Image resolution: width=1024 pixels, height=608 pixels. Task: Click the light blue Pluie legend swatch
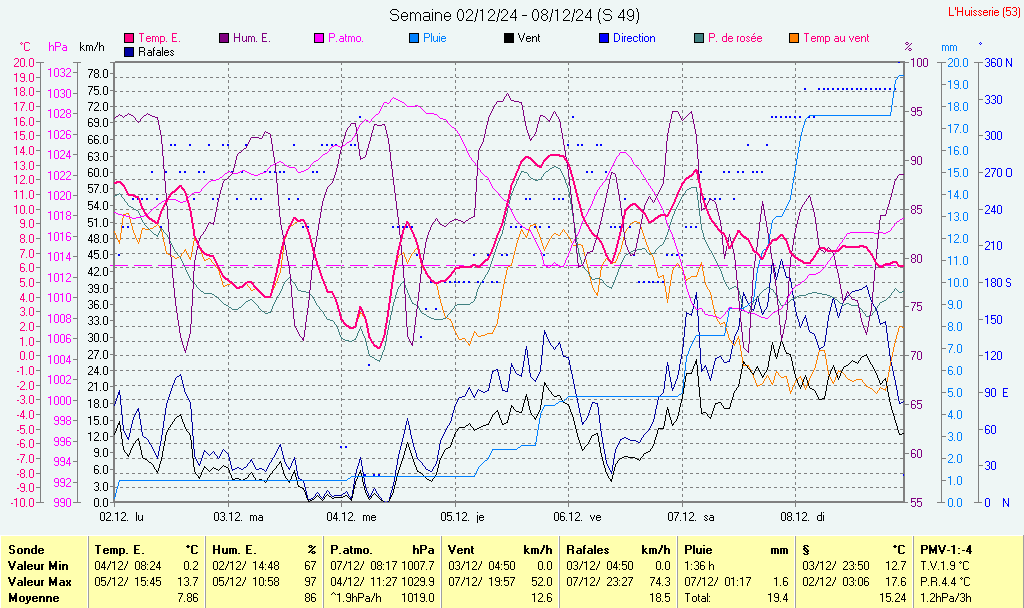click(x=414, y=39)
